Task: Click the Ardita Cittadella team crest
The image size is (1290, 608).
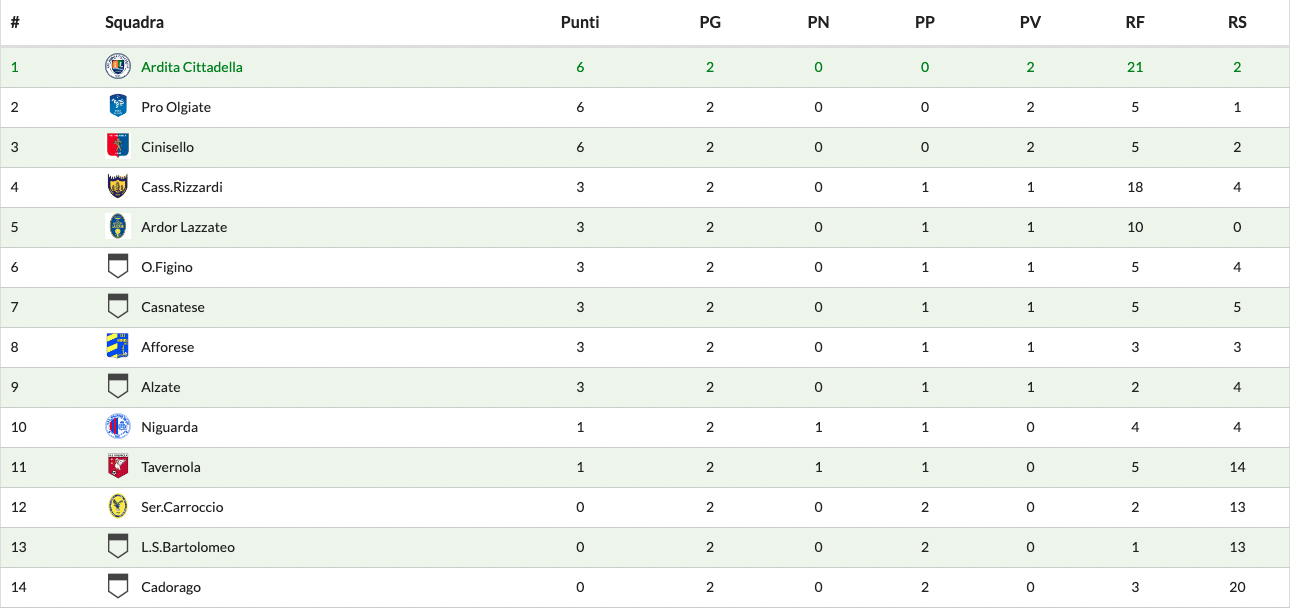Action: pyautogui.click(x=118, y=67)
